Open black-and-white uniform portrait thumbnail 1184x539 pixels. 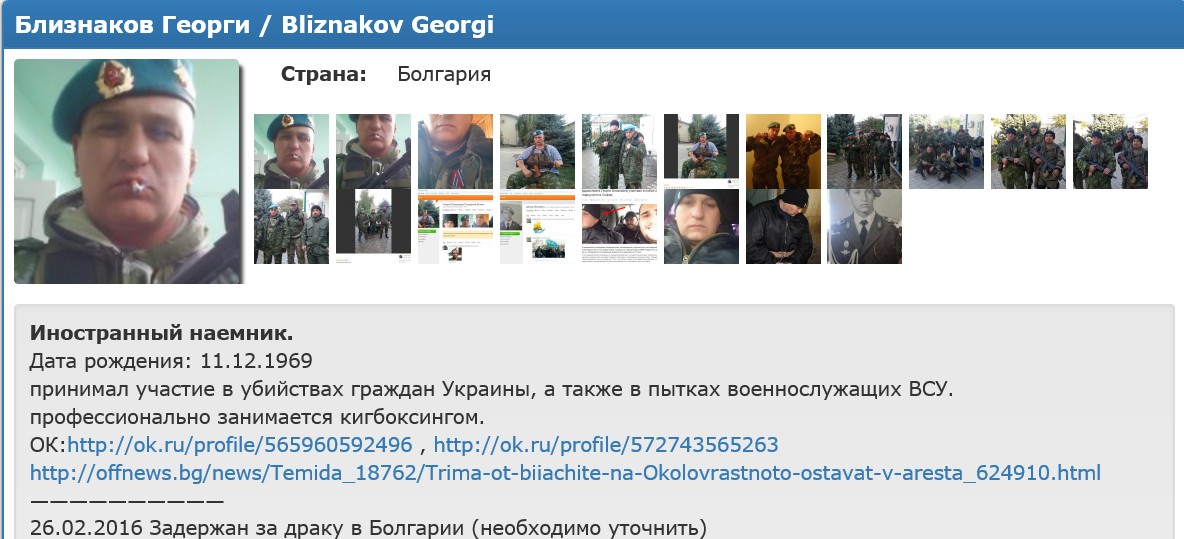coord(865,226)
